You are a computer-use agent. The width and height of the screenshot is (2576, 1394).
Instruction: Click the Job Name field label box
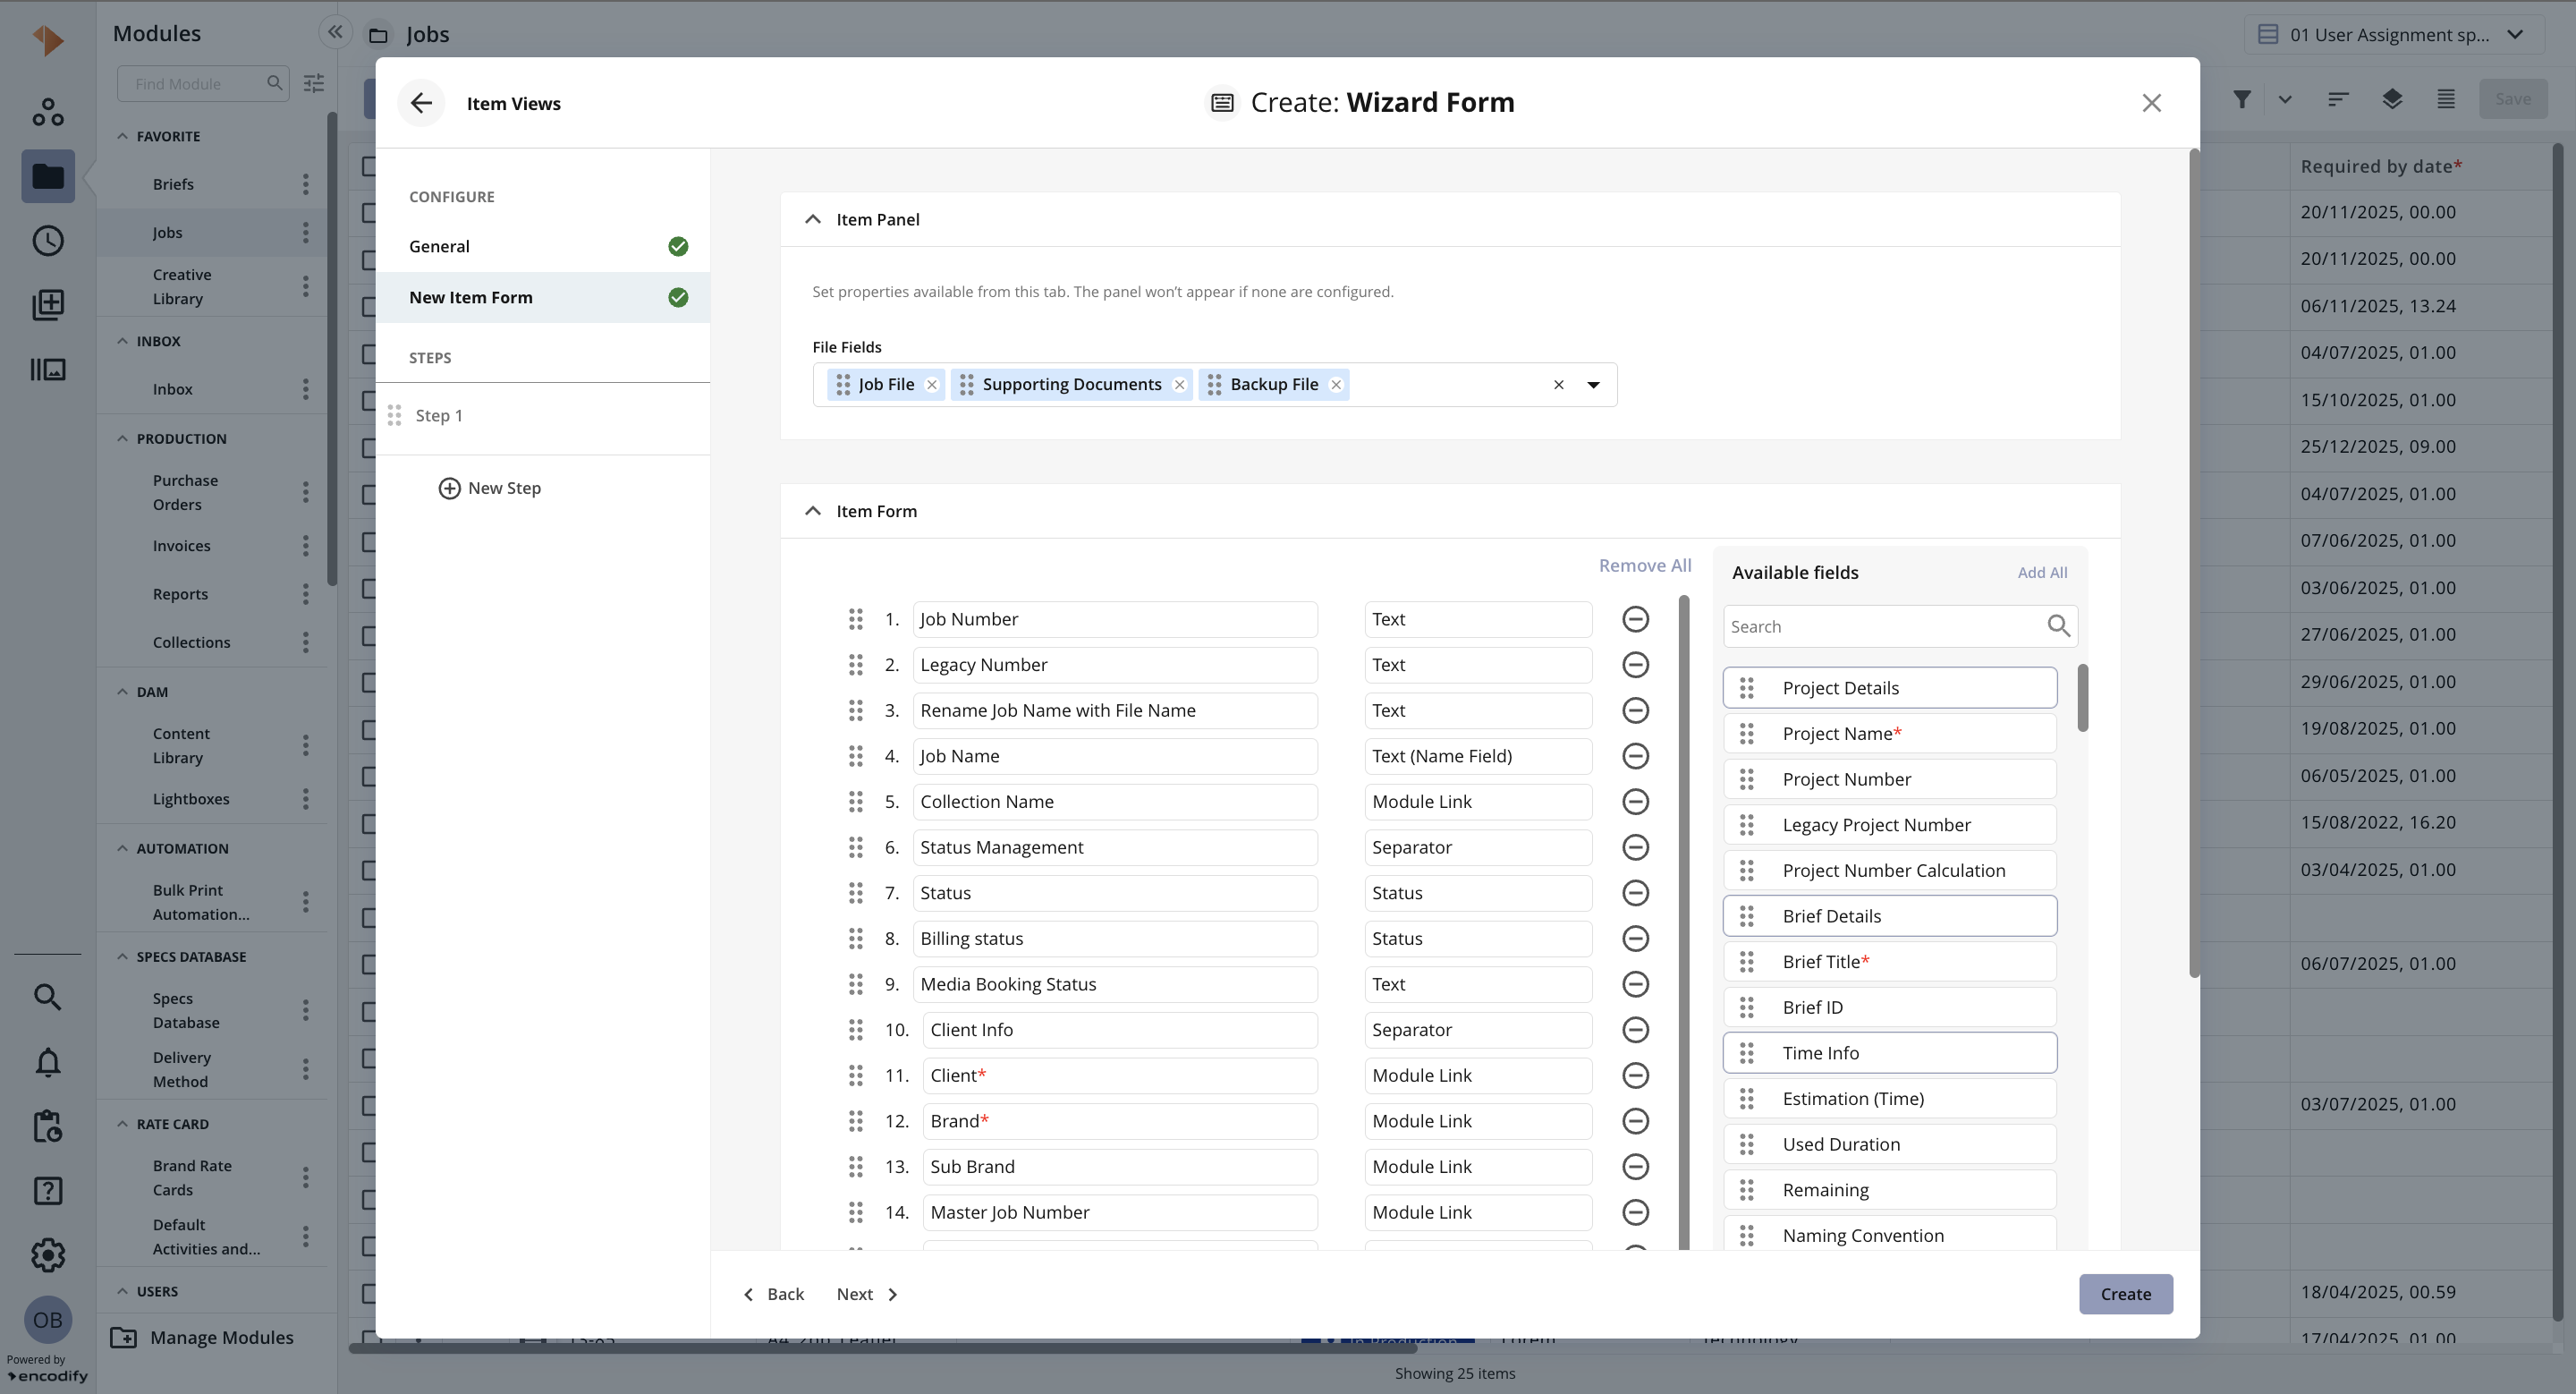click(x=1115, y=757)
